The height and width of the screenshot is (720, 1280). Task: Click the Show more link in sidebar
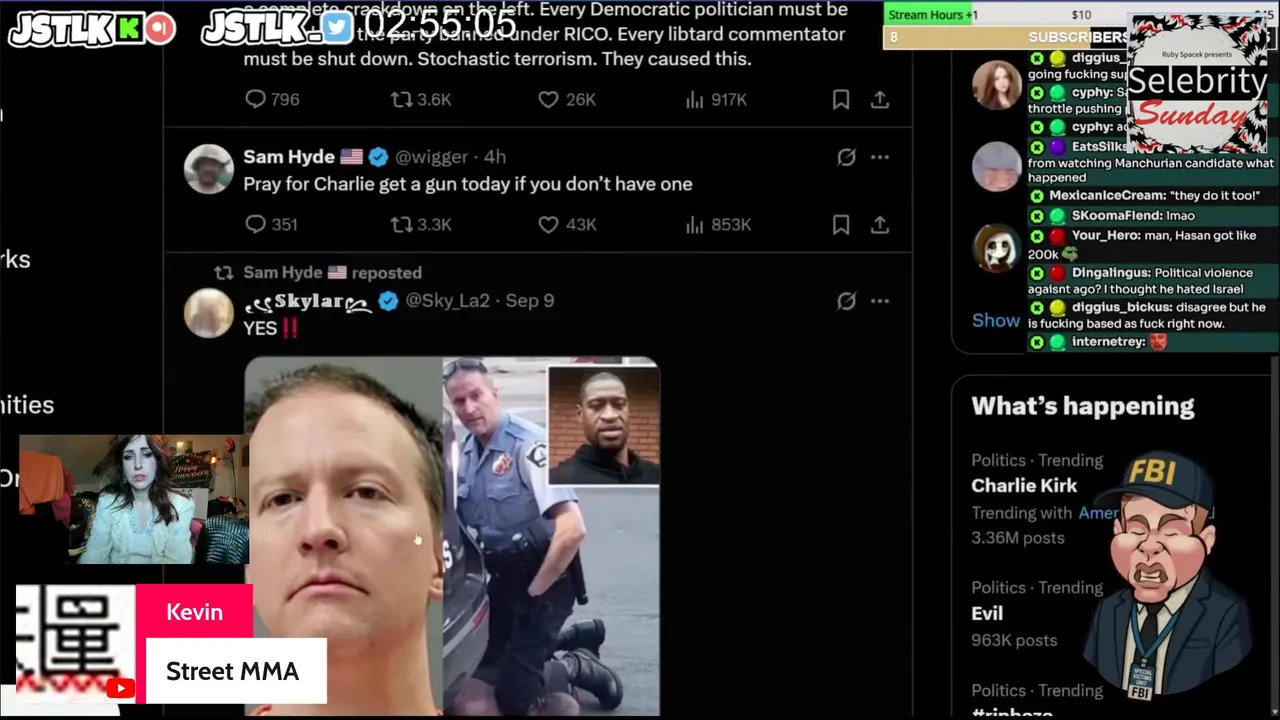pyautogui.click(x=996, y=320)
